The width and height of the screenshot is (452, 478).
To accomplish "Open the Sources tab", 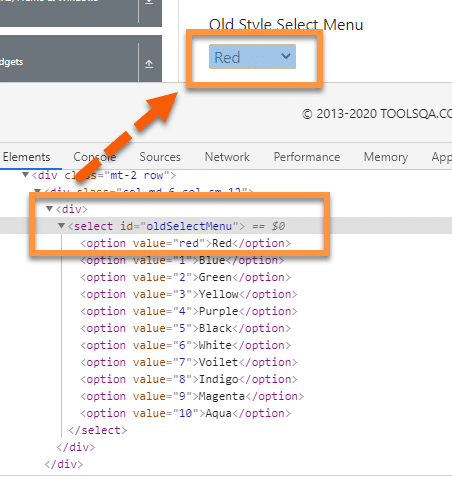I will tap(160, 157).
